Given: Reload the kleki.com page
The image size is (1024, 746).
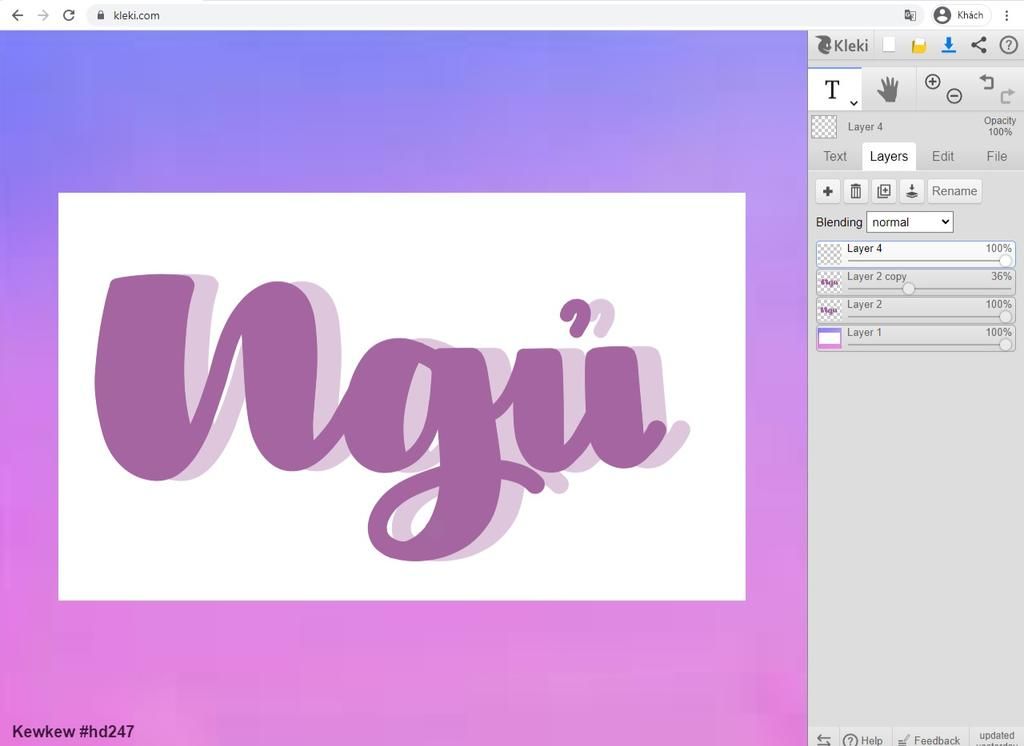Looking at the screenshot, I should tap(69, 15).
